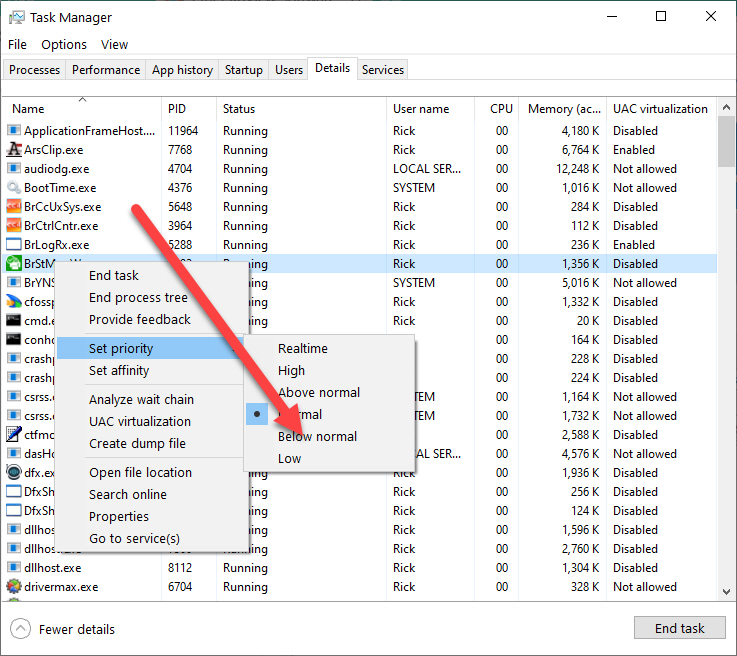
Task: Click the cmd.exe console icon
Action: point(14,321)
